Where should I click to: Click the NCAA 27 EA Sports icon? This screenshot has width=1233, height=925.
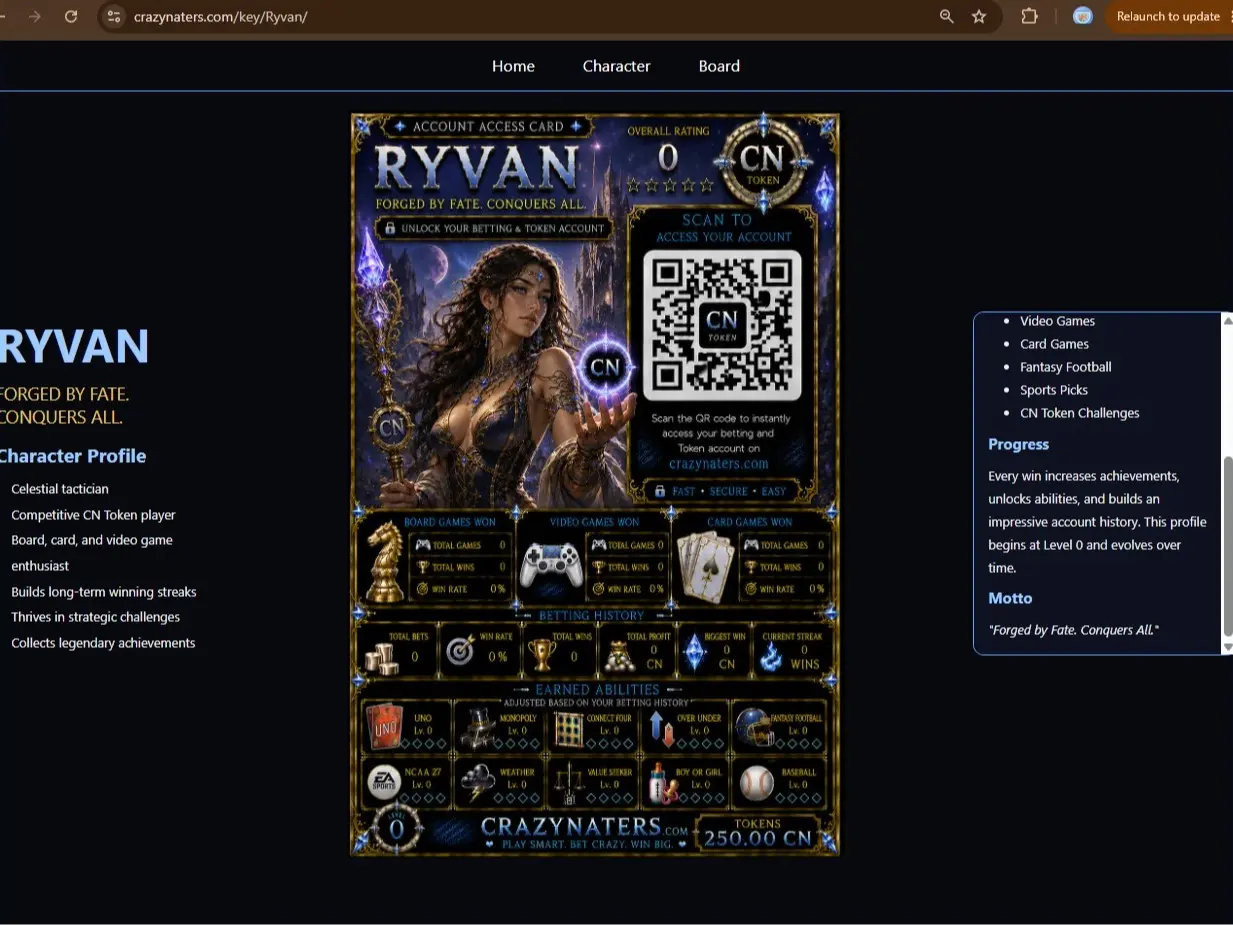[385, 784]
